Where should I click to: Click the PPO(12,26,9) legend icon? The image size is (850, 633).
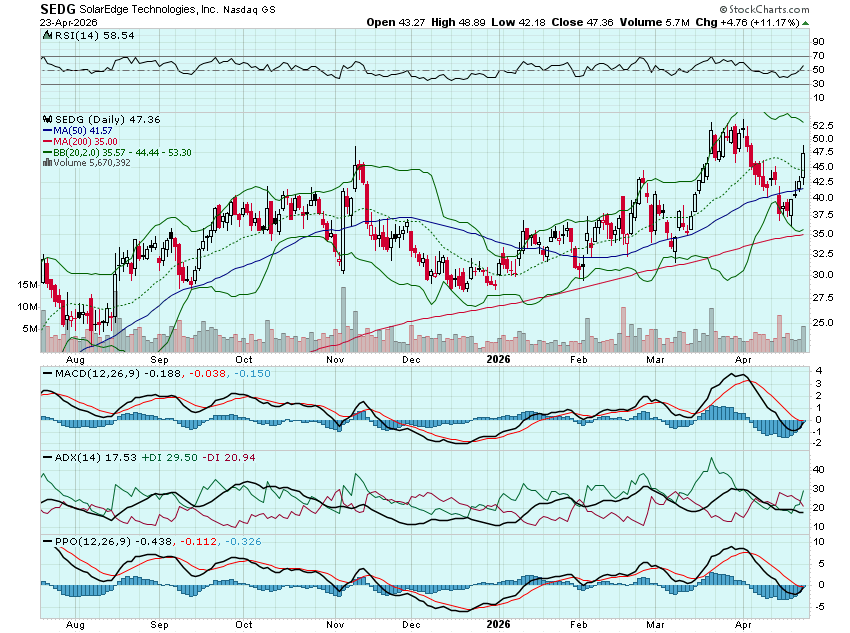pos(46,541)
